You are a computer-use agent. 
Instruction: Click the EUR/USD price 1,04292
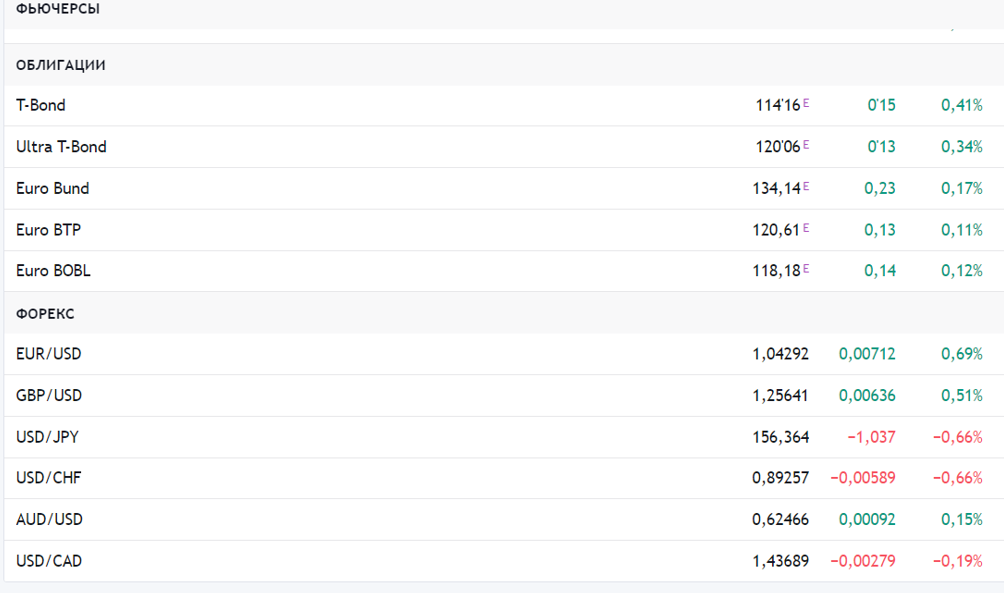(780, 354)
